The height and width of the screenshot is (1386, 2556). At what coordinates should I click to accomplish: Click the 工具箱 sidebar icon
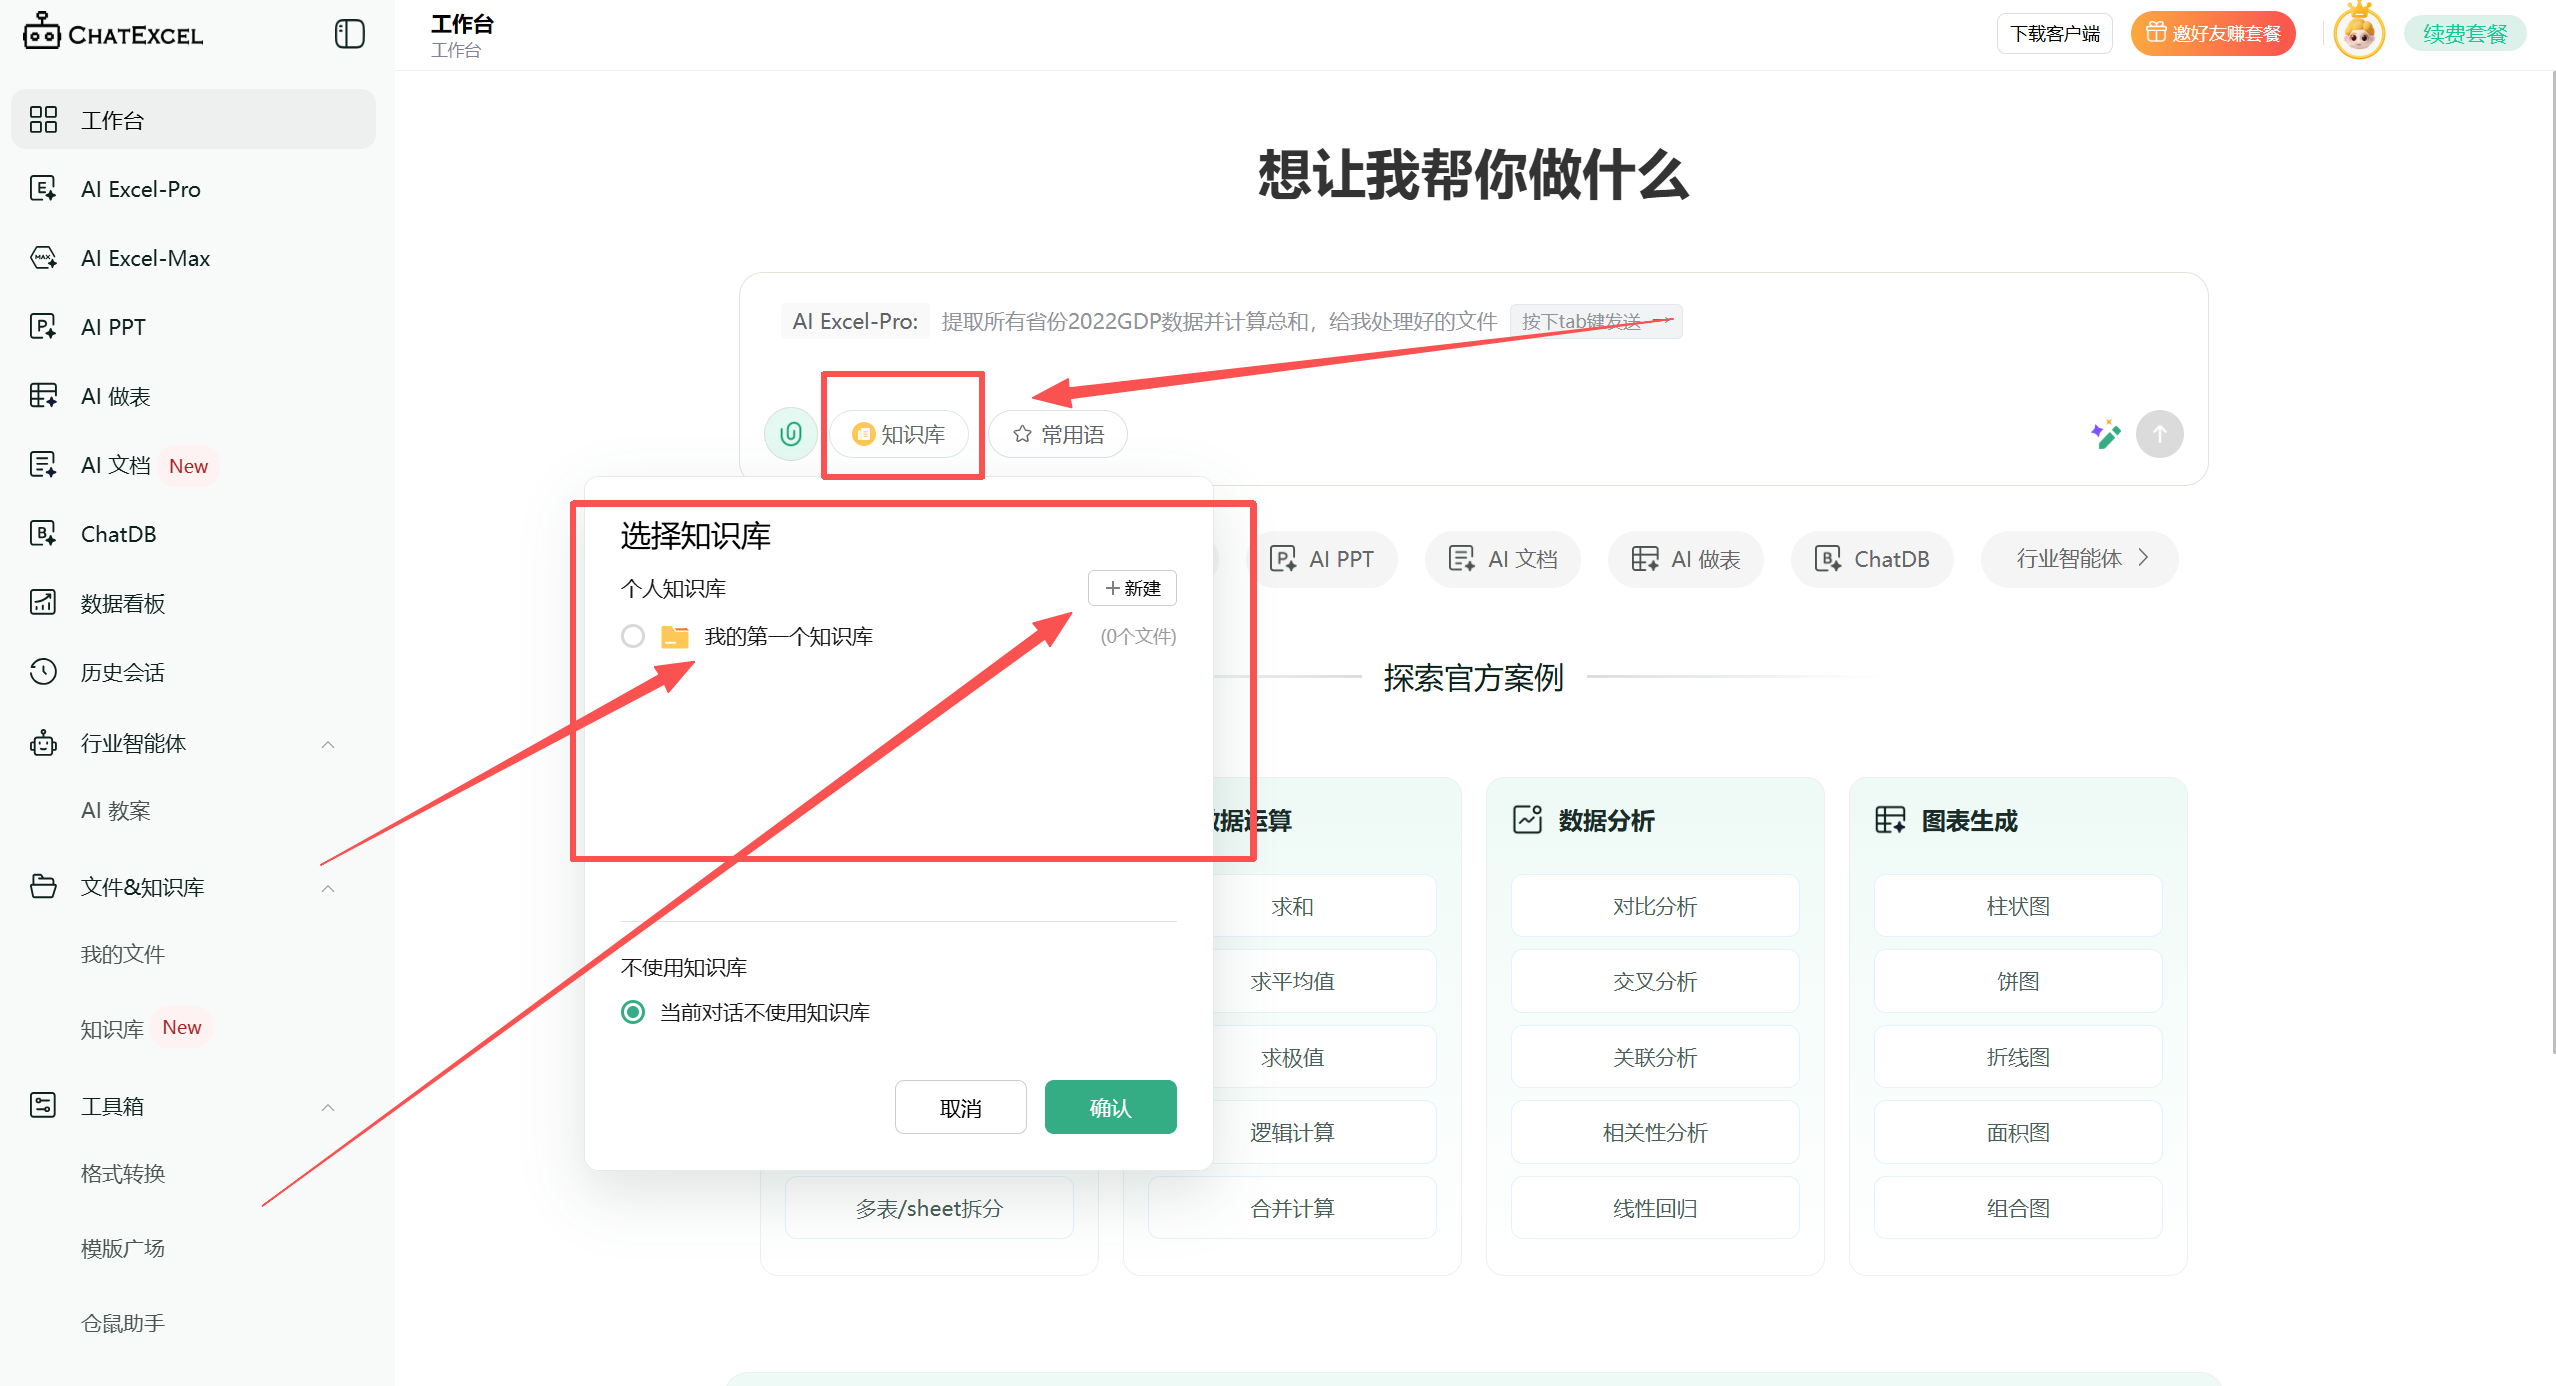coord(43,1105)
